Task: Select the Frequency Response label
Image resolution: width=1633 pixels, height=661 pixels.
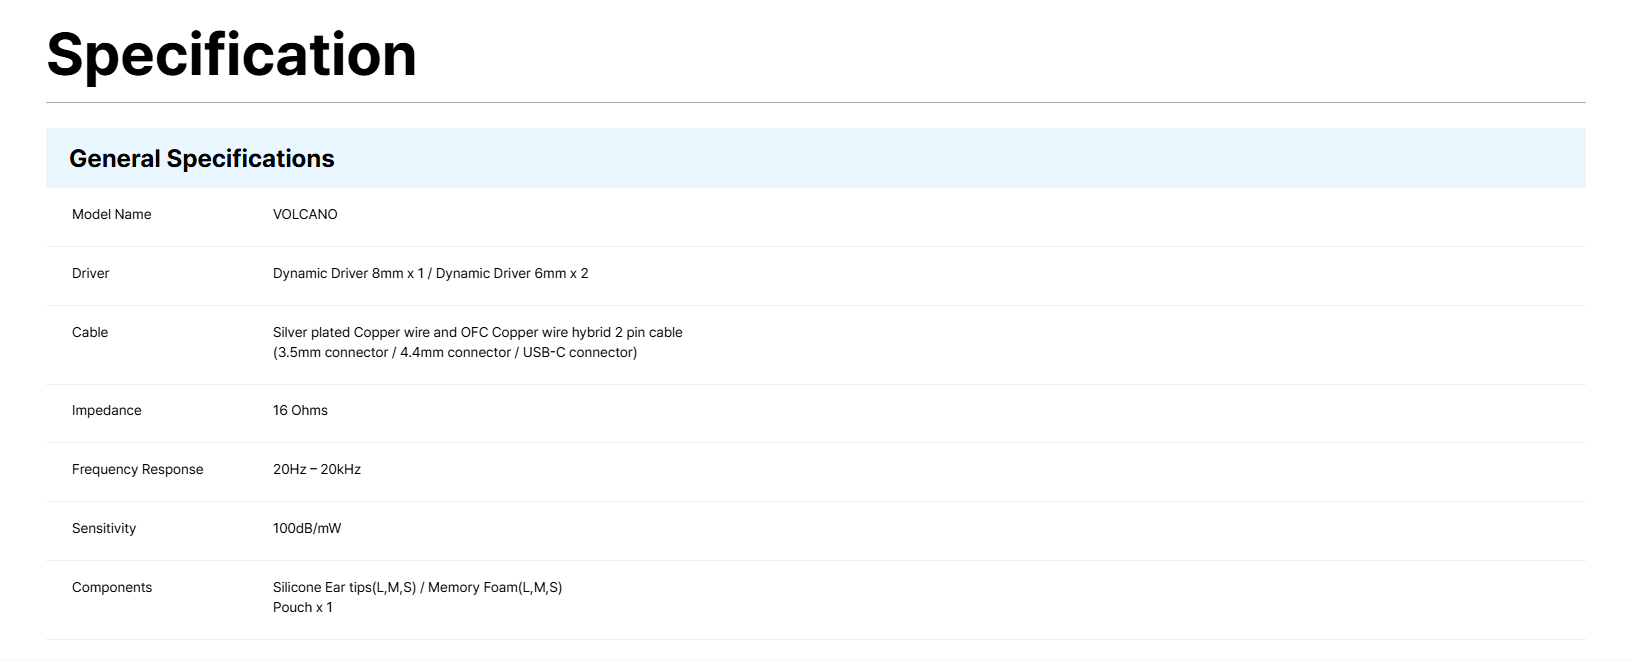Action: [x=138, y=469]
